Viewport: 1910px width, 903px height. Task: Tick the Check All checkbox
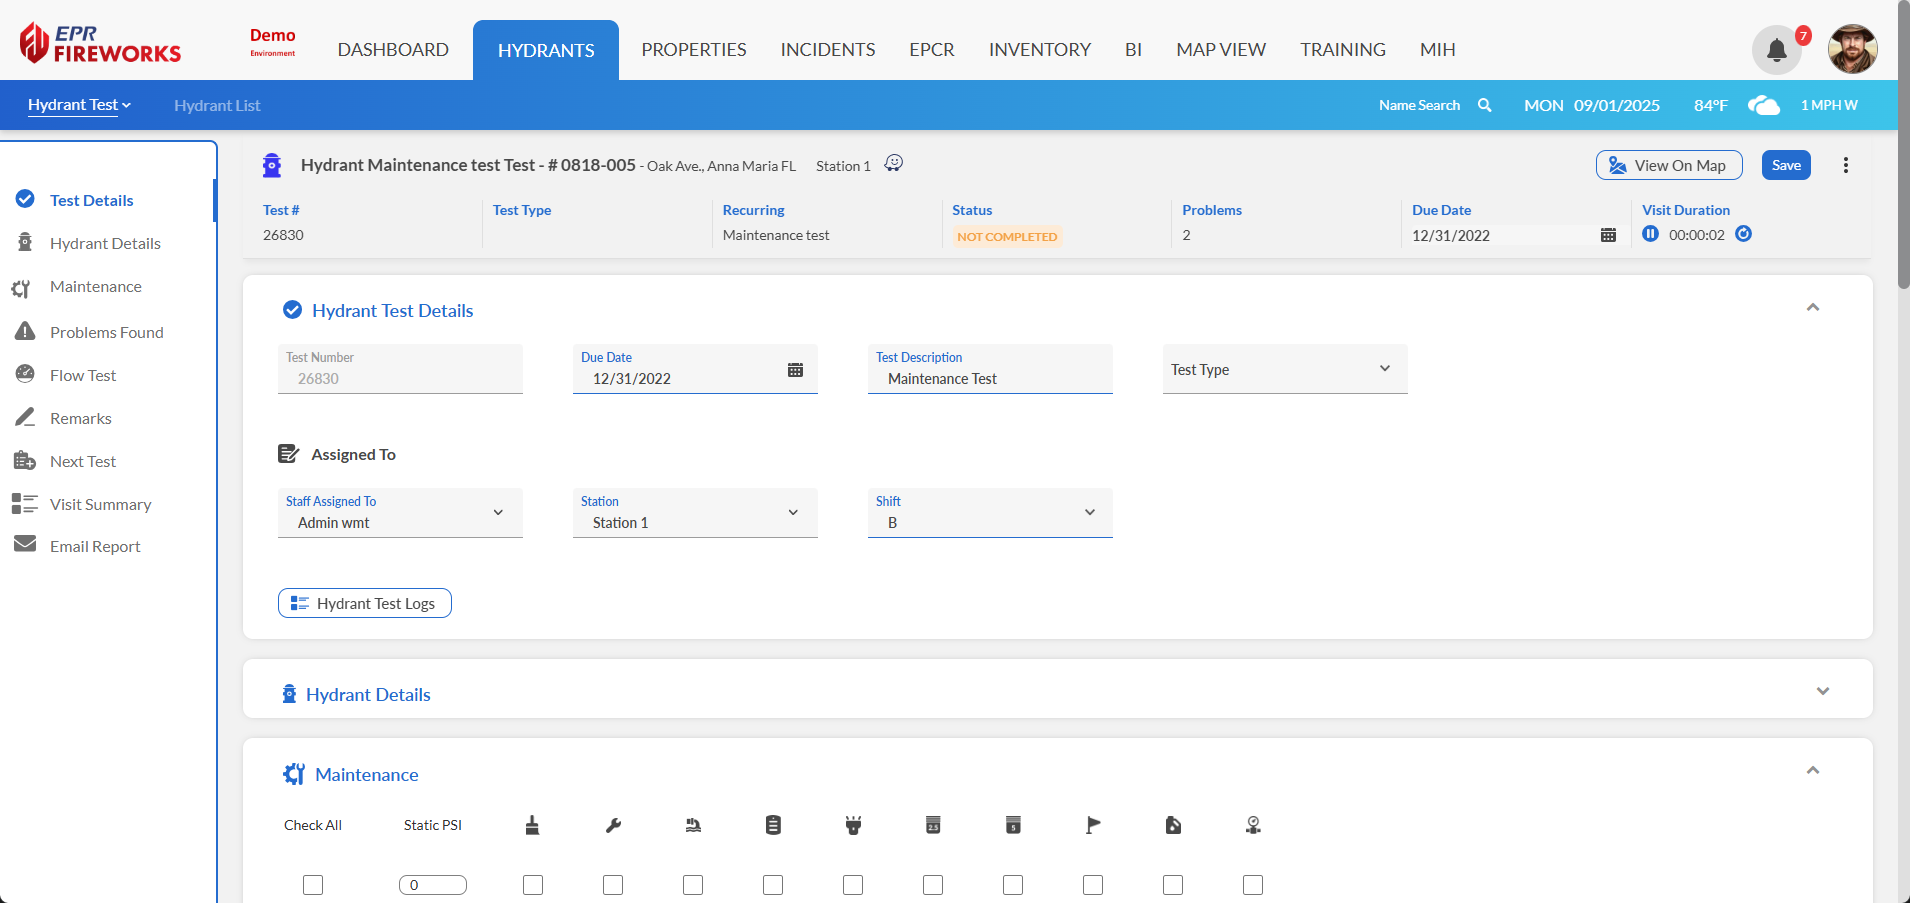[x=313, y=885]
